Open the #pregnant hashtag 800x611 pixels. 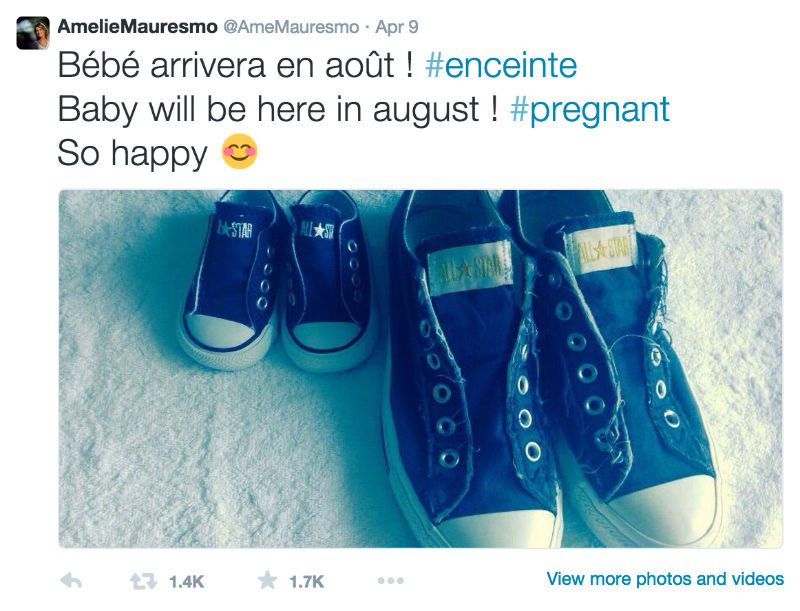590,110
